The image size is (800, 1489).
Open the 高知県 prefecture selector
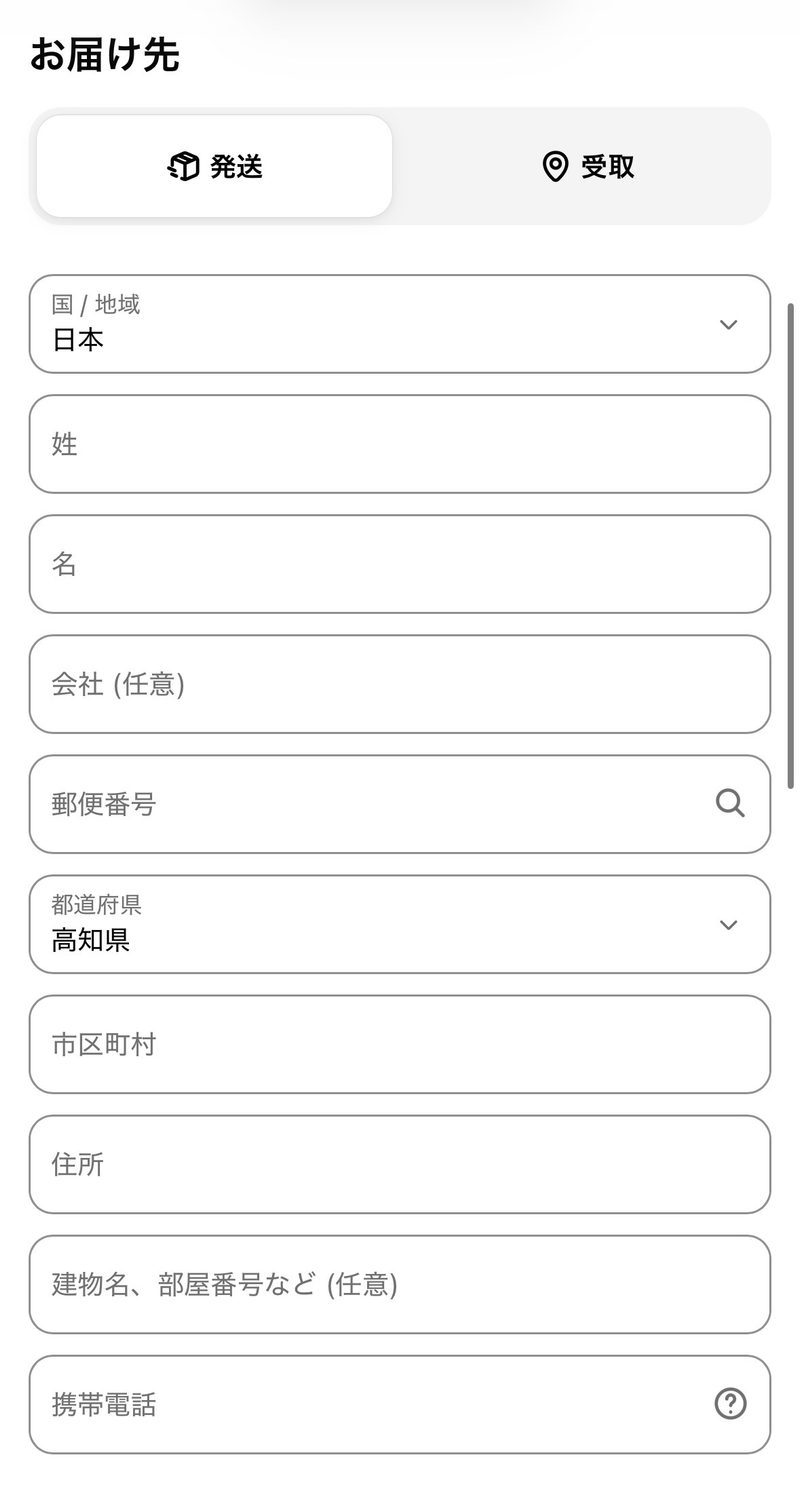400,924
